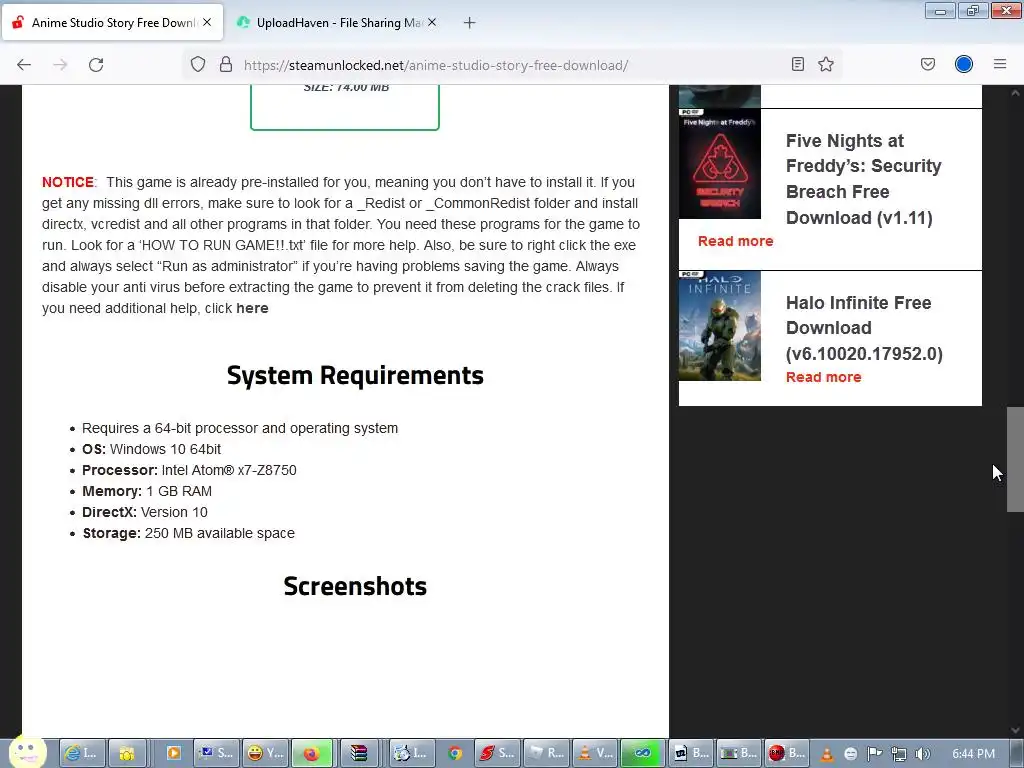Open Google Chrome from the taskbar
Viewport: 1024px width, 768px height.
click(455, 753)
